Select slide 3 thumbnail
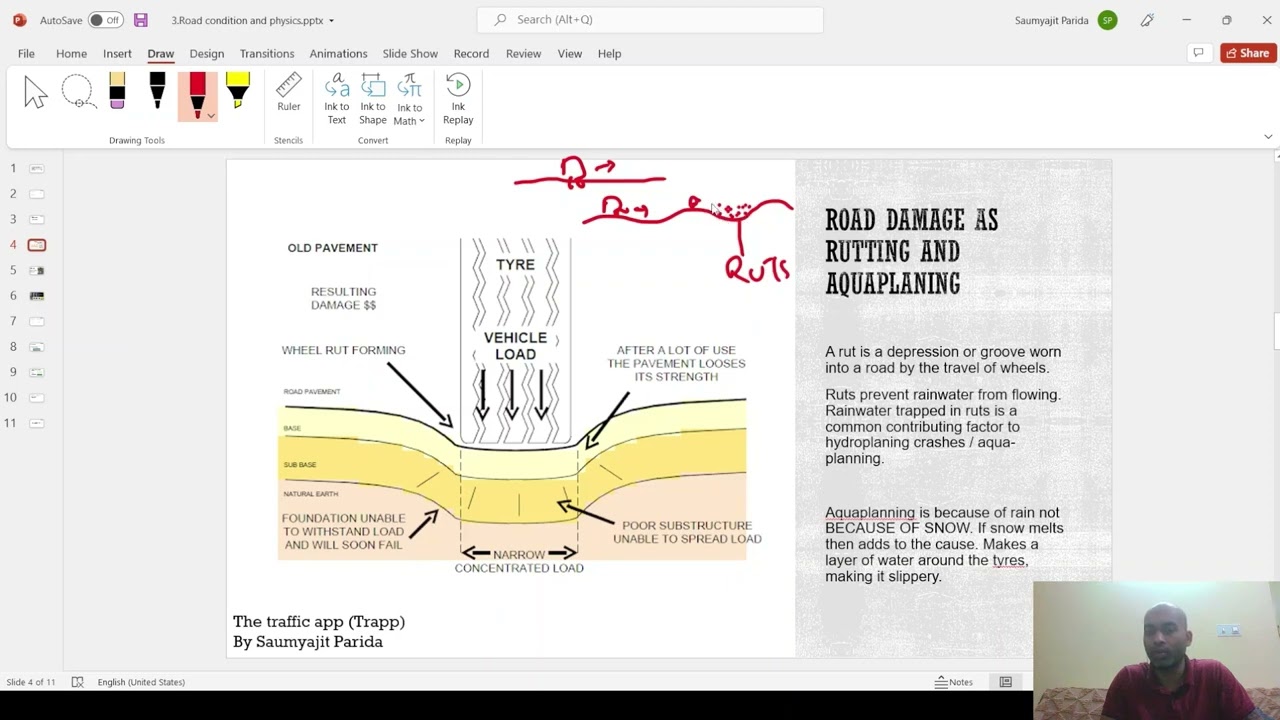 [37, 219]
